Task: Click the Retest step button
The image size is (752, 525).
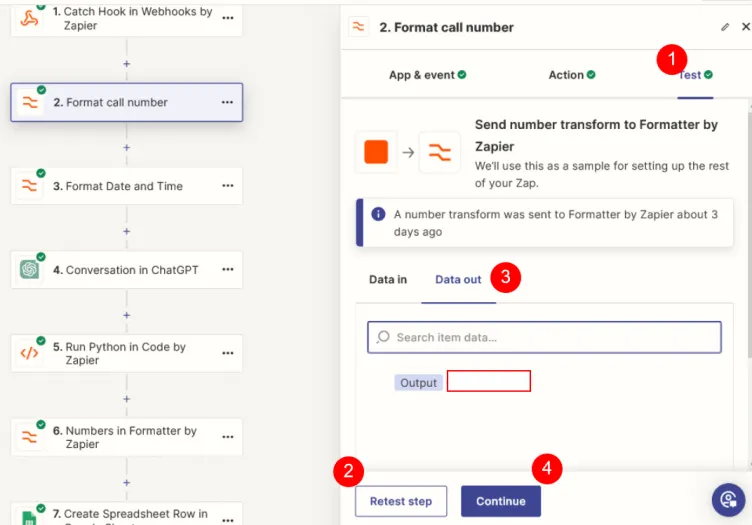Action: (x=401, y=501)
